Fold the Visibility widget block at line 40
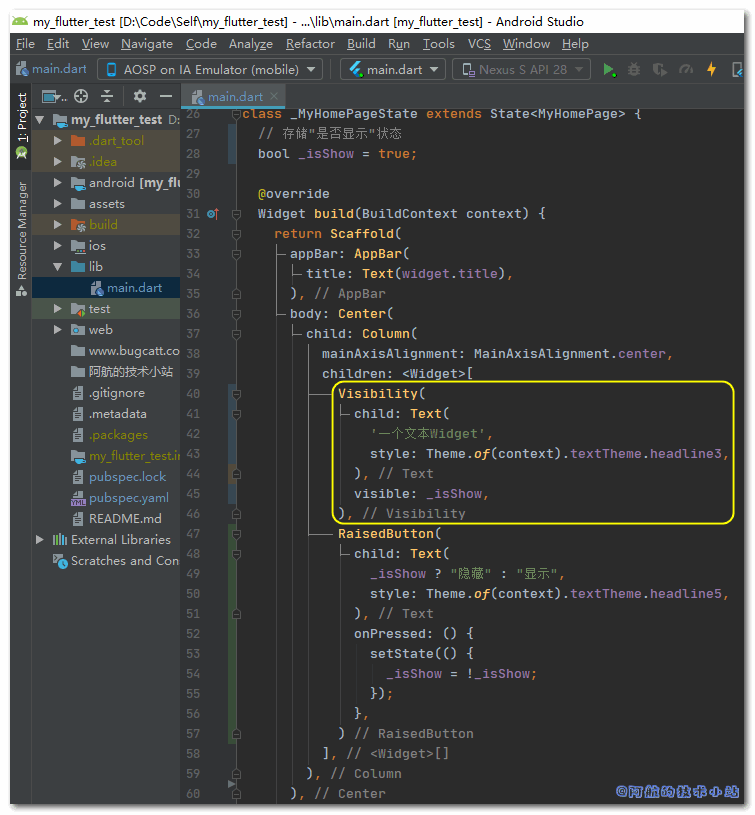 coord(236,394)
